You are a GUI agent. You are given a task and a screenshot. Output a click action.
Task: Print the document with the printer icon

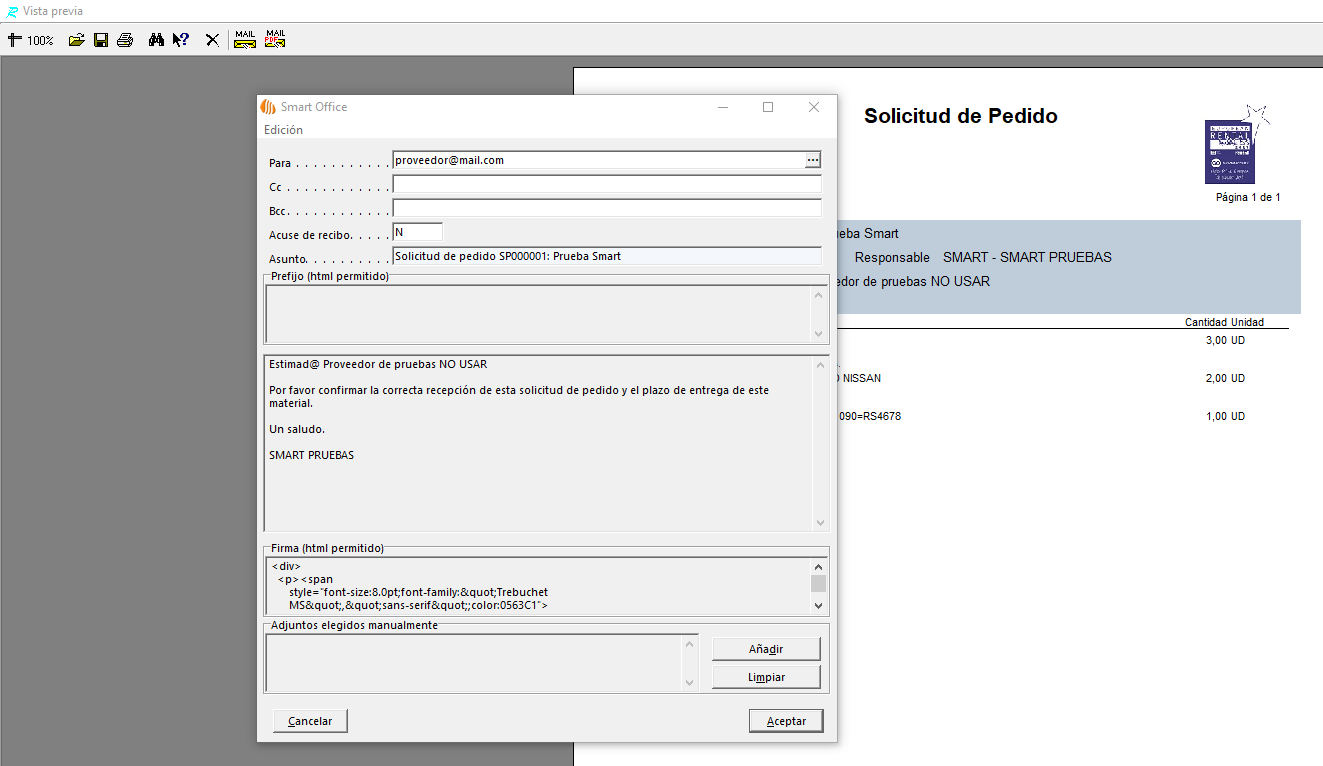coord(125,40)
